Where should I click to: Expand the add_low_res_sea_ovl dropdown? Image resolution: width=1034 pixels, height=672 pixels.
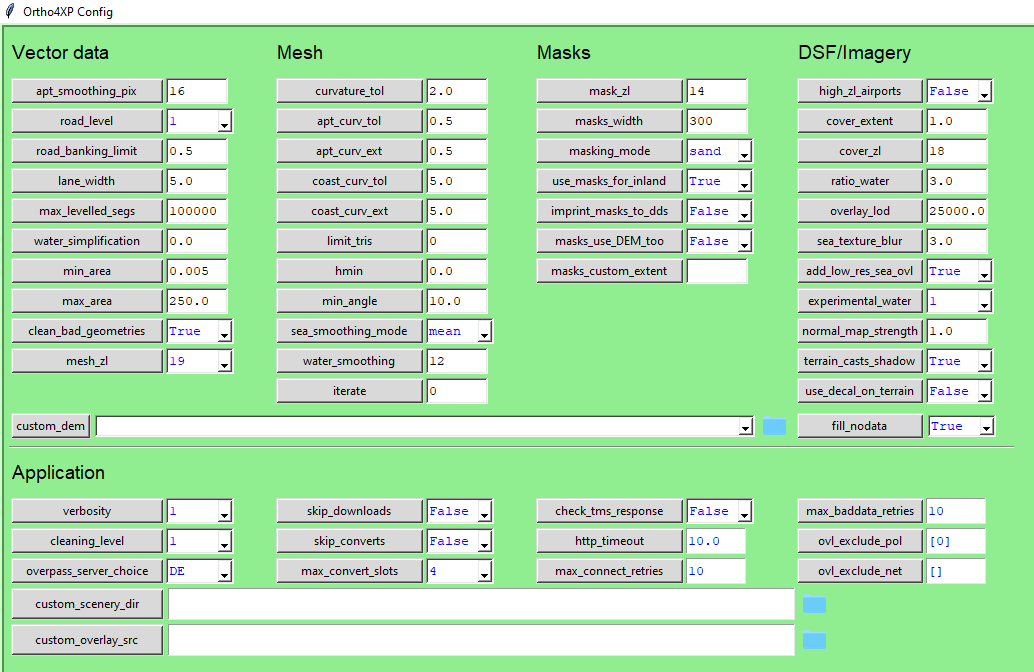[x=984, y=272]
